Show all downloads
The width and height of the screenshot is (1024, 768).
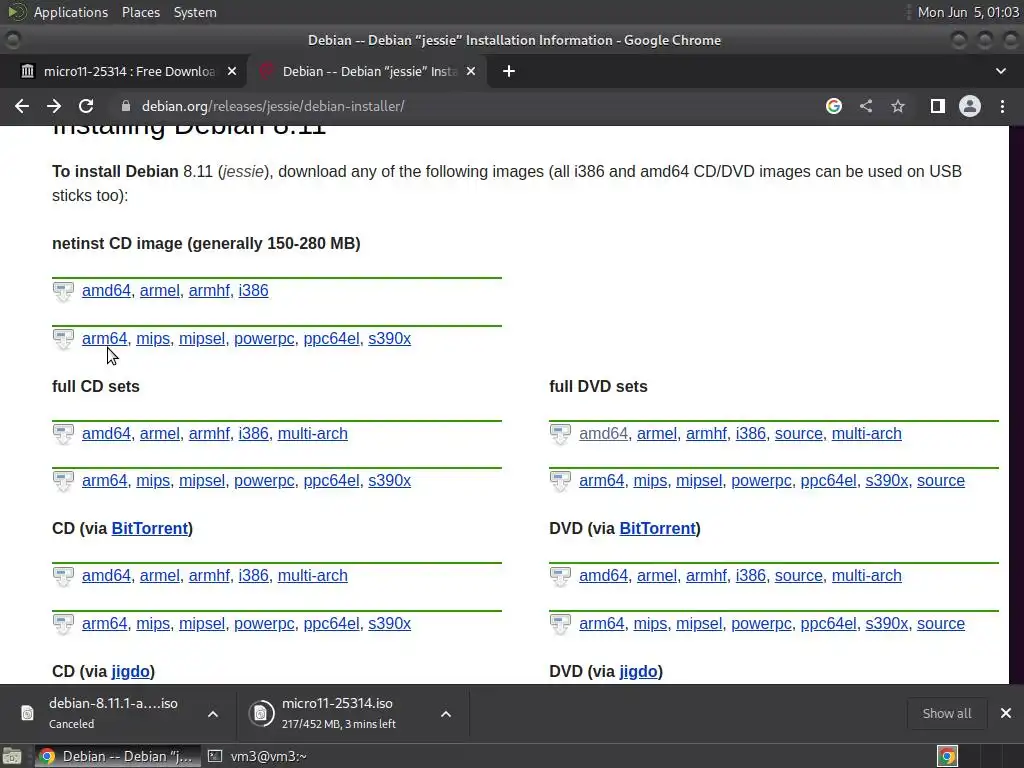pos(946,713)
